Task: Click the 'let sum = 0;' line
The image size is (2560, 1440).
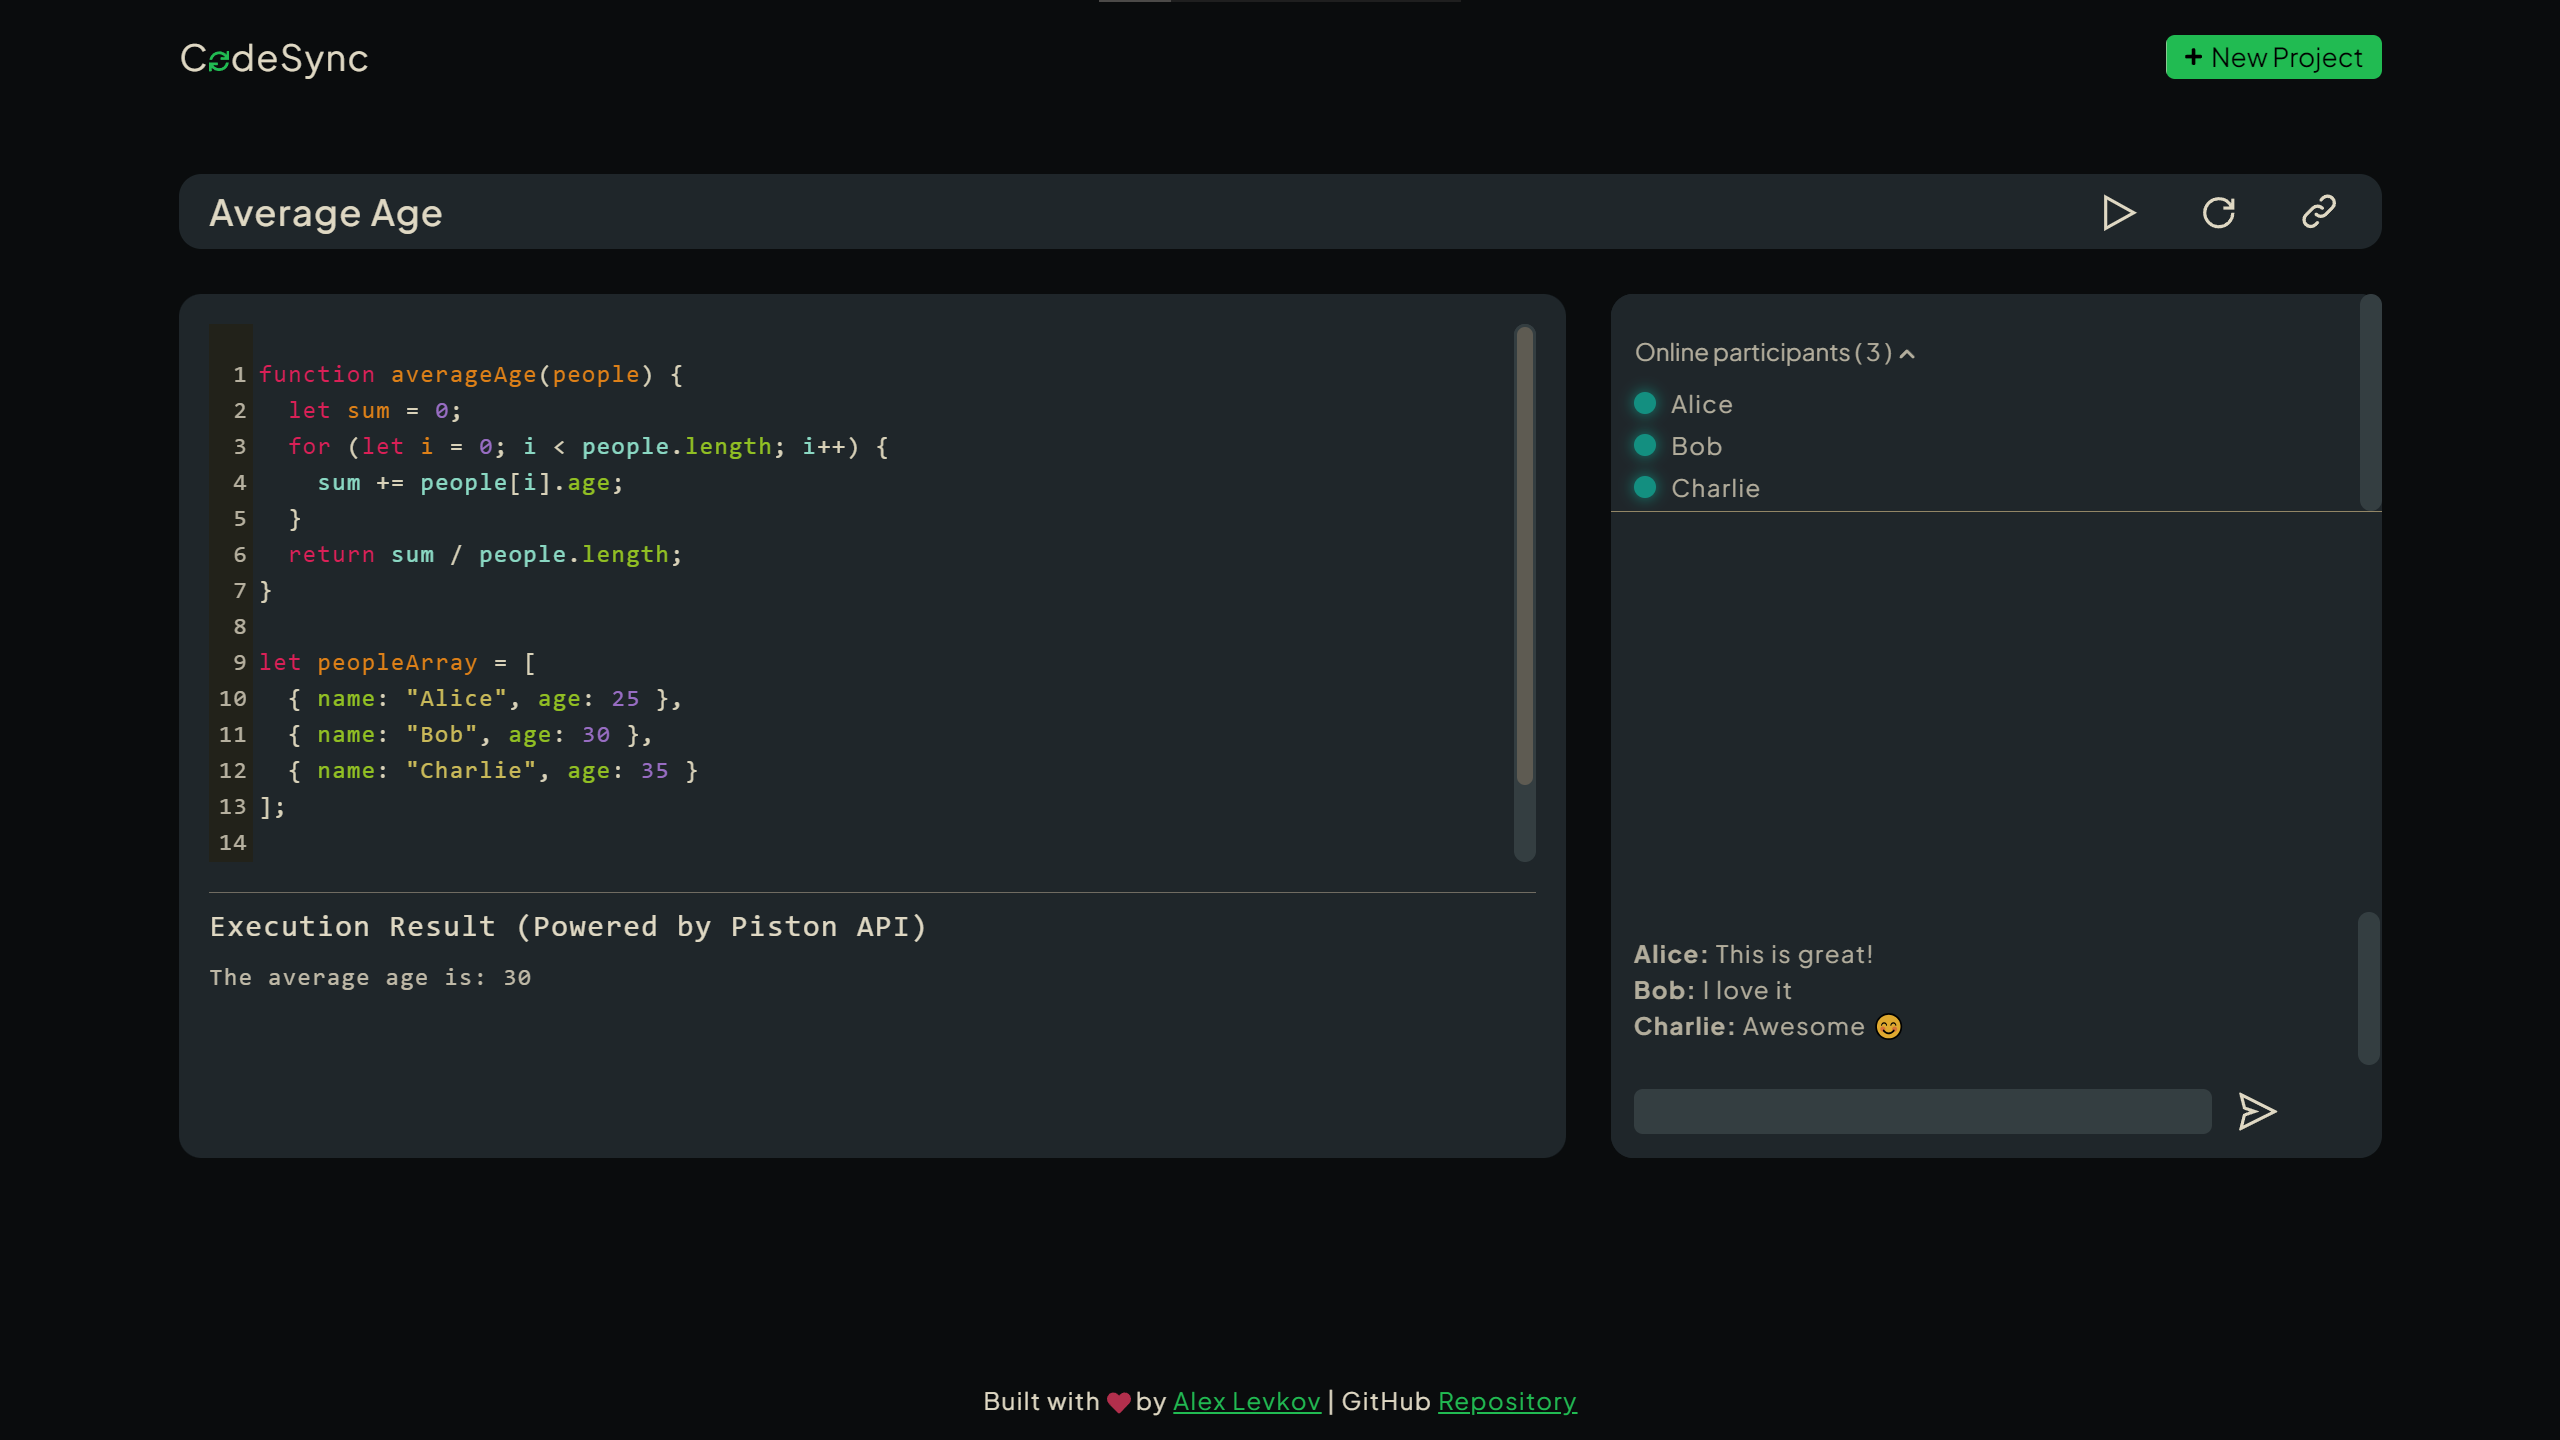Action: [375, 410]
